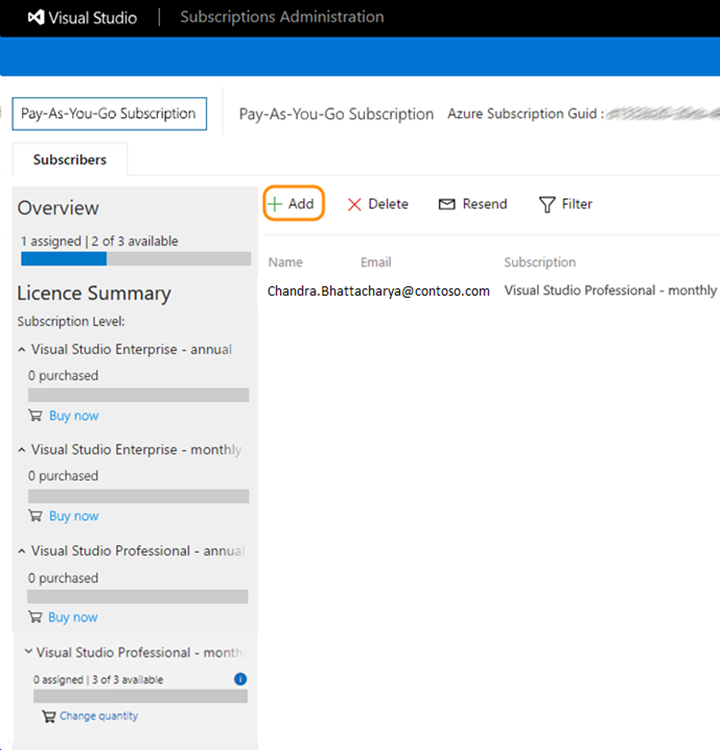
Task: Click cart icon beside Change quantity
Action: click(48, 716)
